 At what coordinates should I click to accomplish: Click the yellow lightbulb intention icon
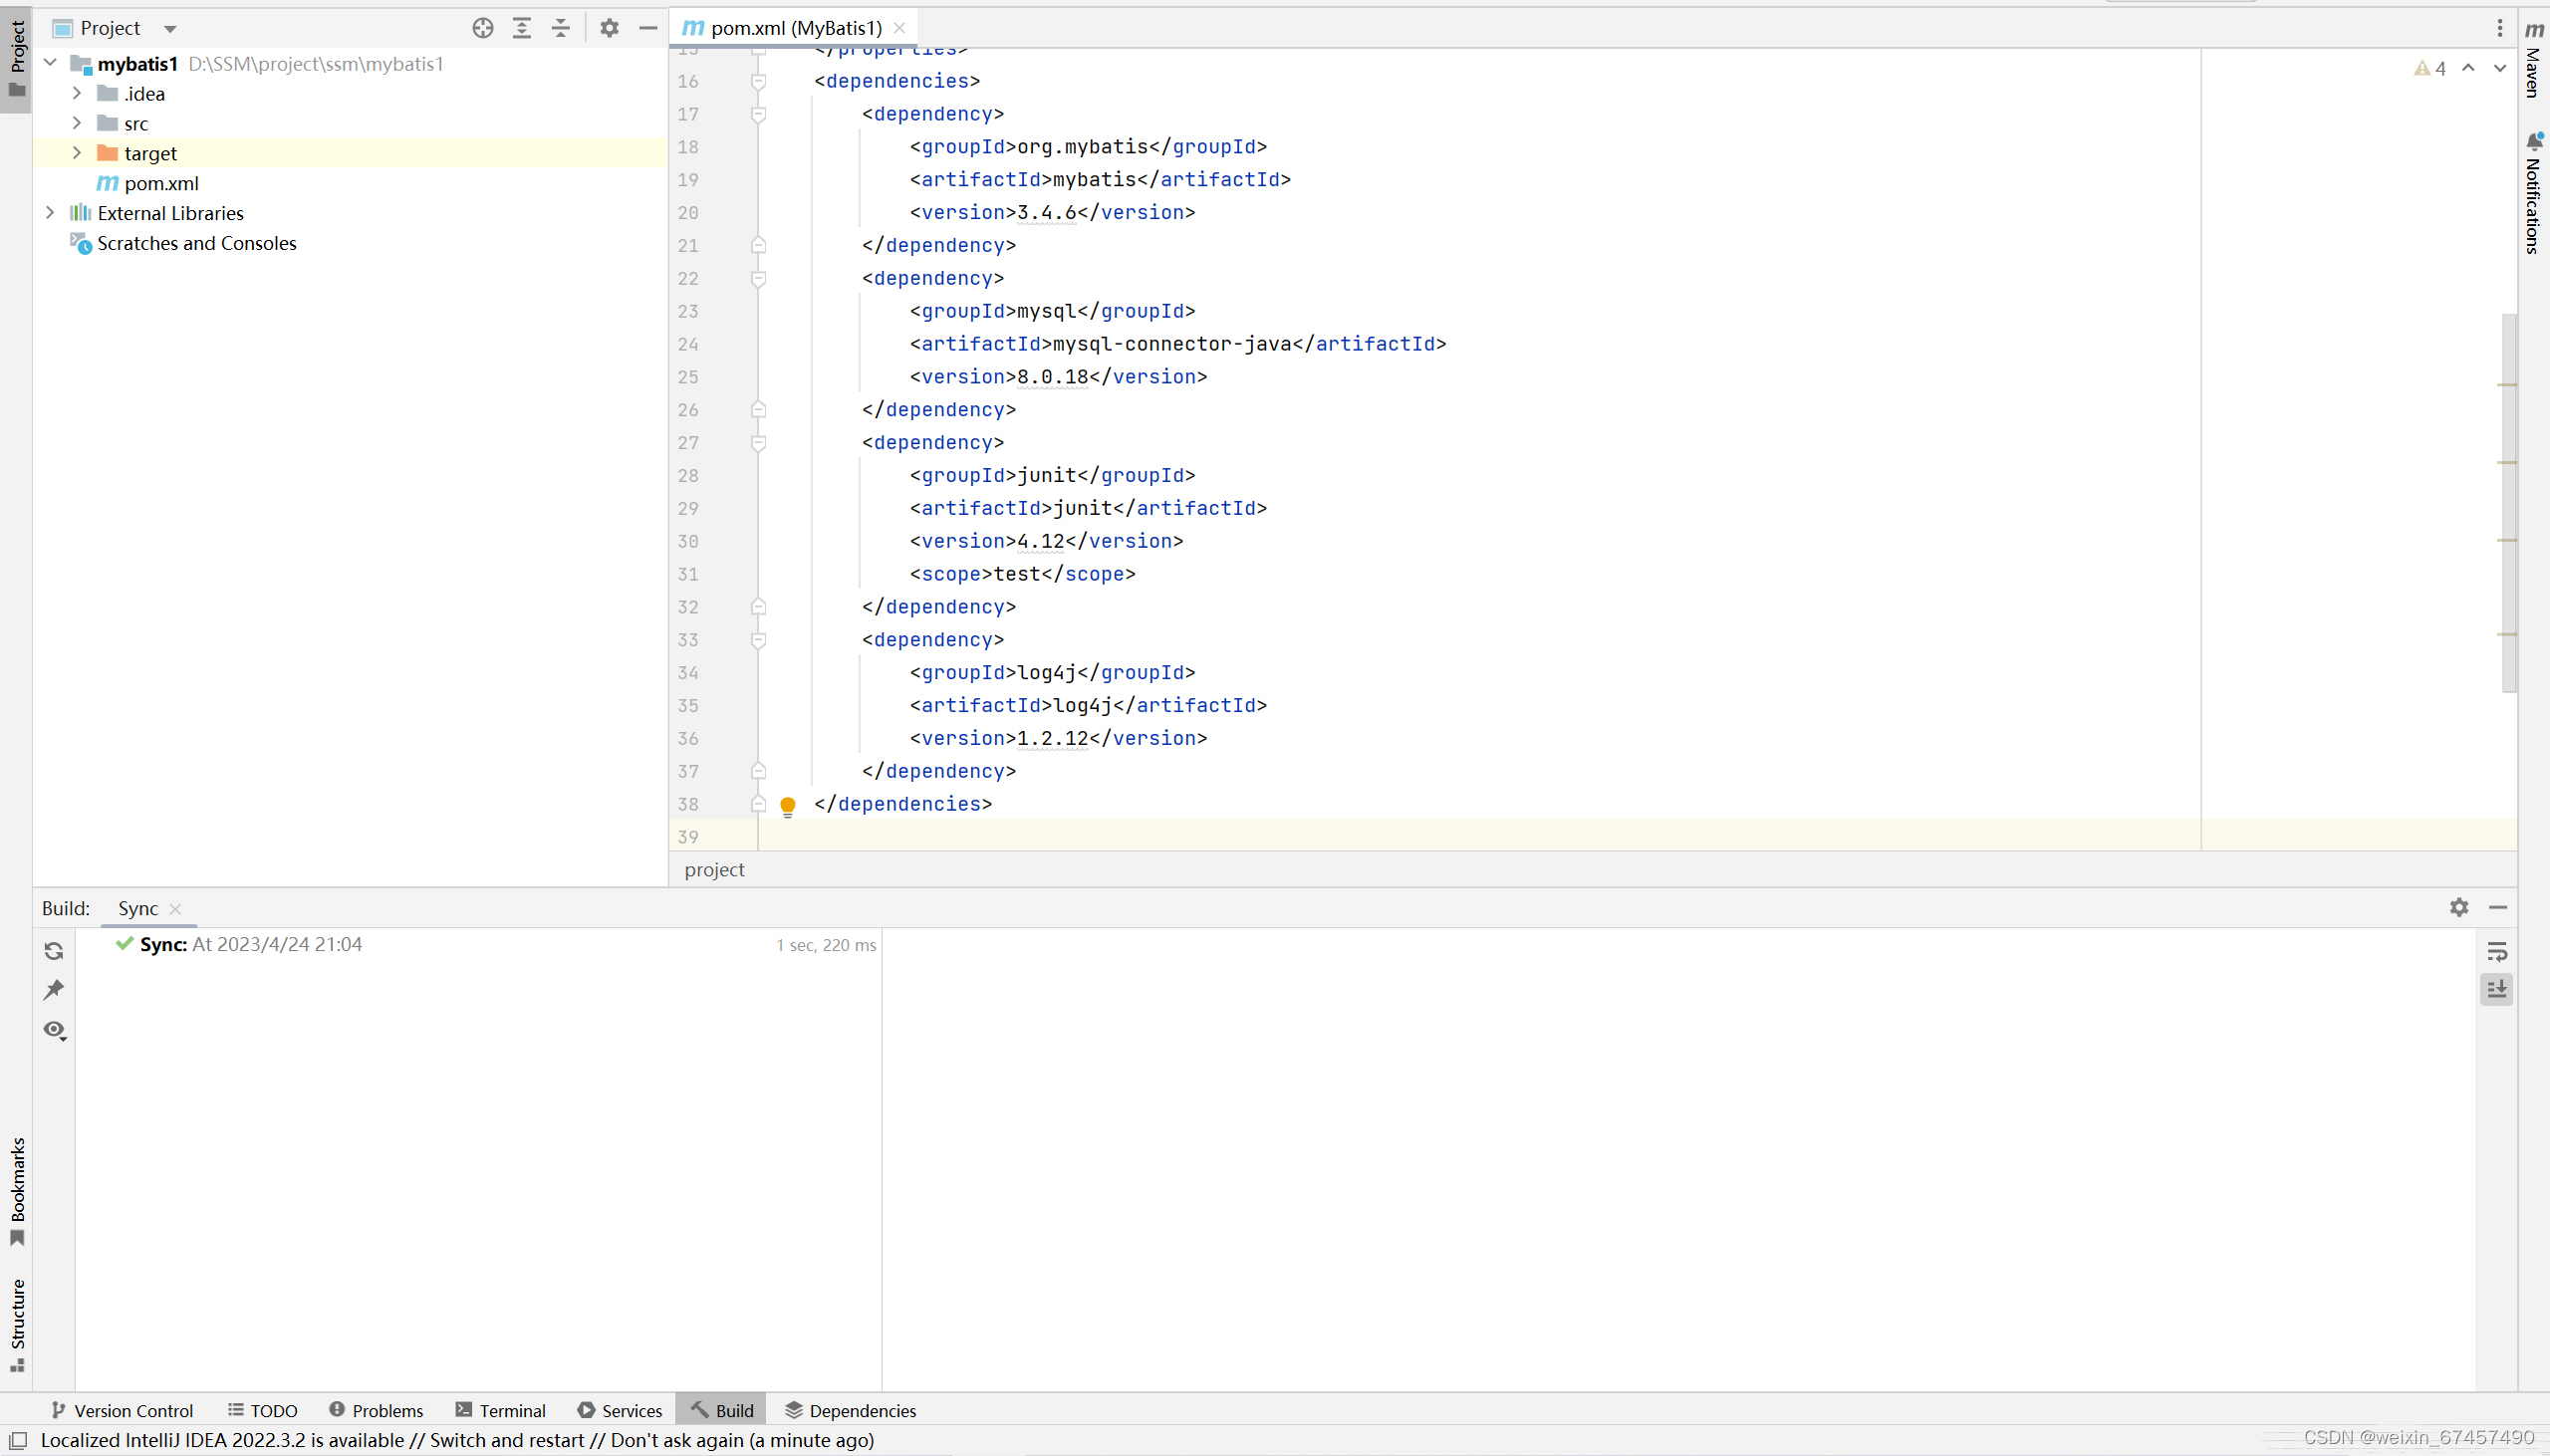788,805
